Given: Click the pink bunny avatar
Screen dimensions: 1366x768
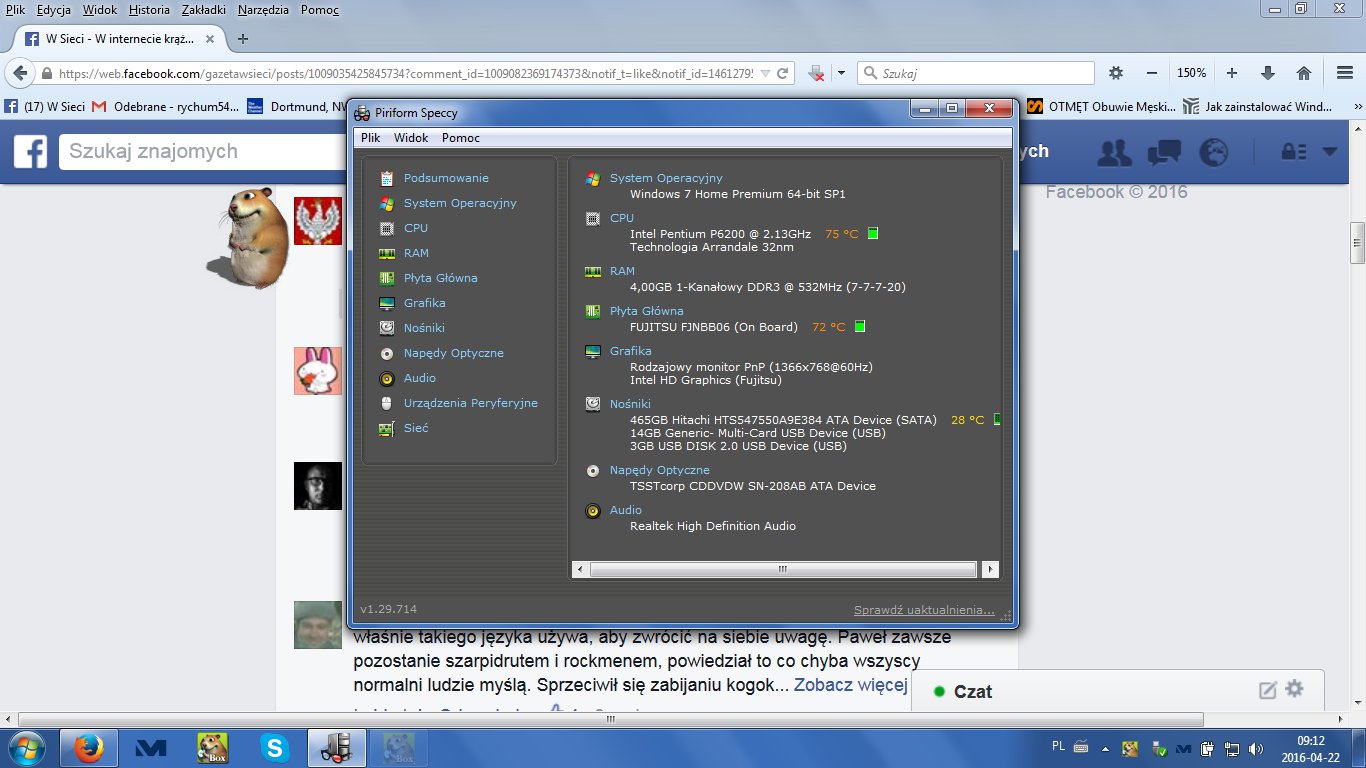Looking at the screenshot, I should [318, 370].
